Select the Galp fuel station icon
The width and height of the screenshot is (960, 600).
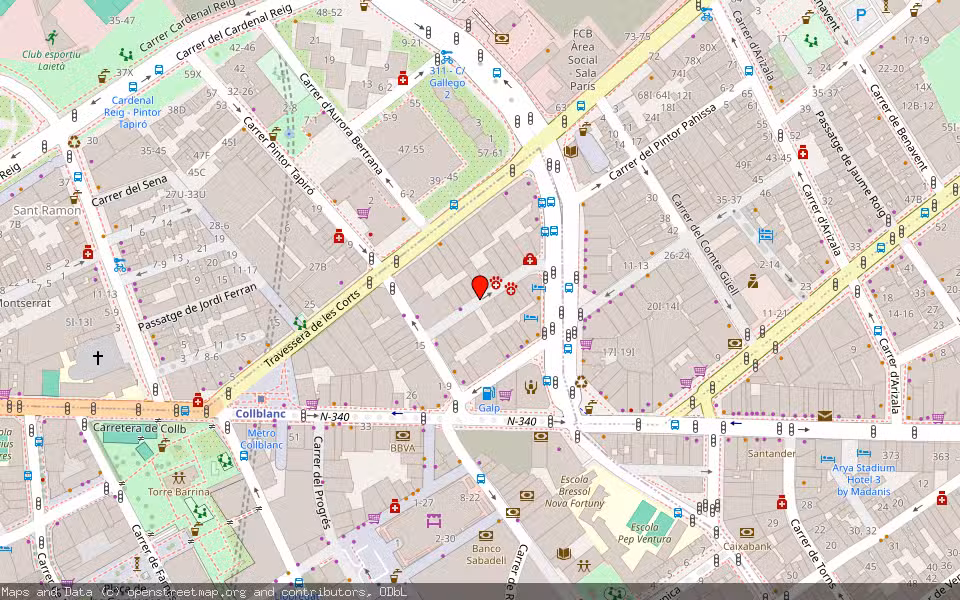click(488, 392)
